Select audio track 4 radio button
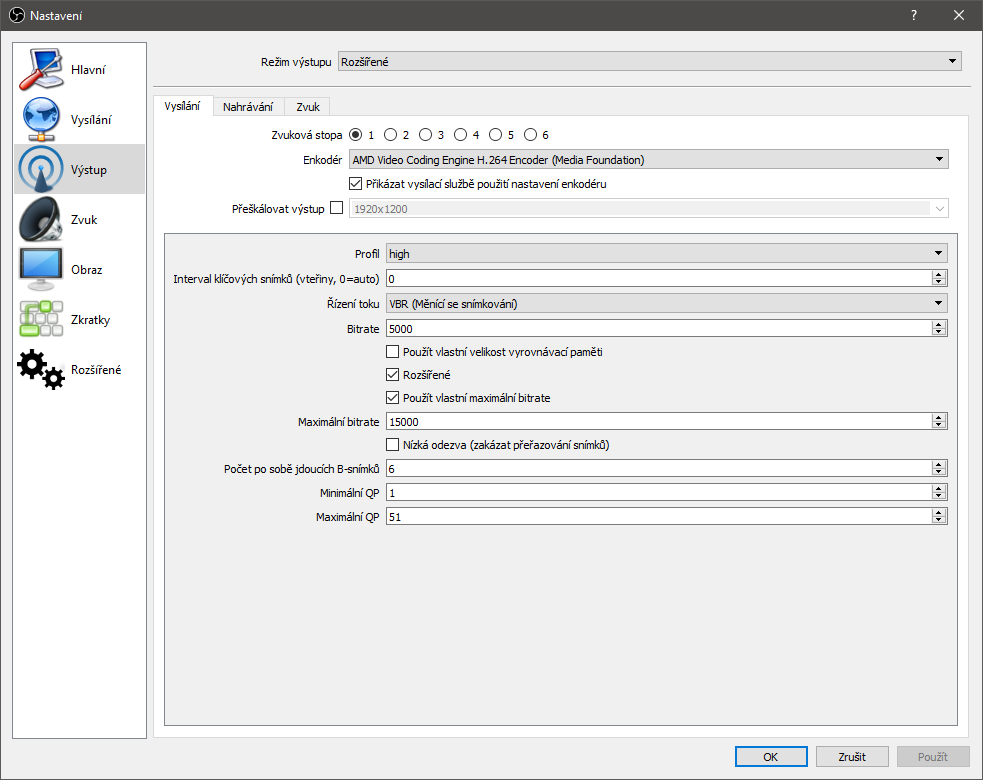Screen dimensions: 983x780 pos(461,135)
